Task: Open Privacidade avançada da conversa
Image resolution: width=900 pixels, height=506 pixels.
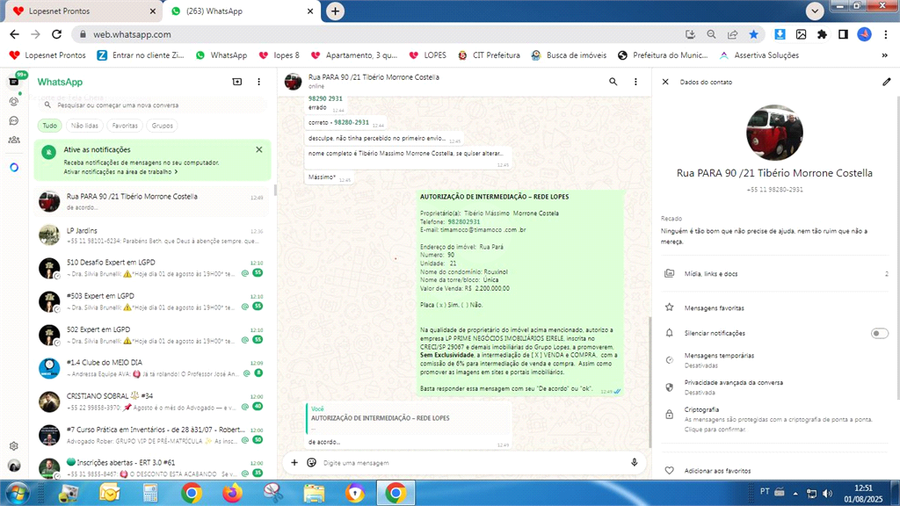Action: point(775,387)
